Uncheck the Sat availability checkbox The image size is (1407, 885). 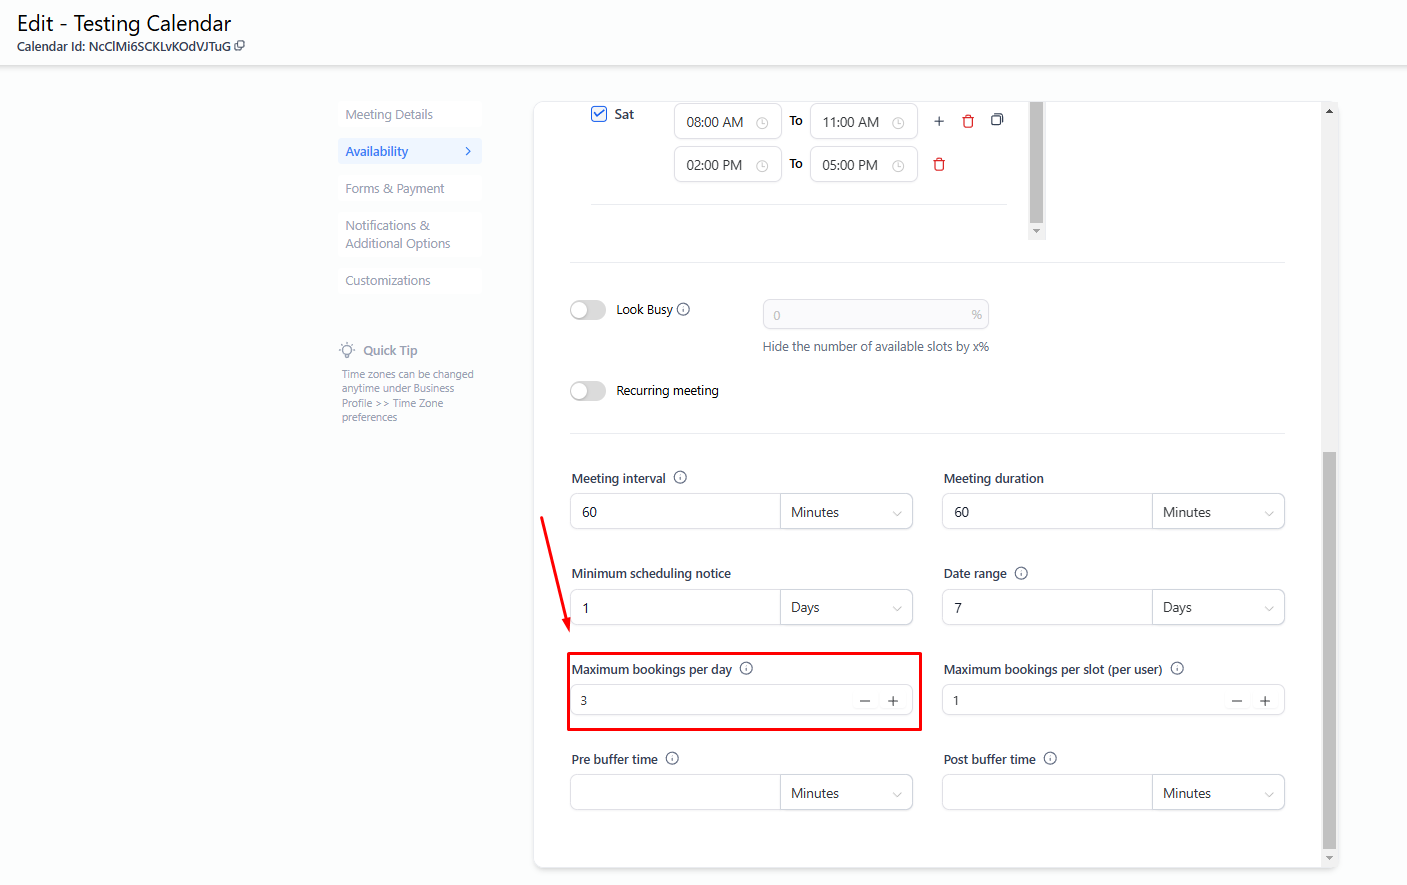599,114
